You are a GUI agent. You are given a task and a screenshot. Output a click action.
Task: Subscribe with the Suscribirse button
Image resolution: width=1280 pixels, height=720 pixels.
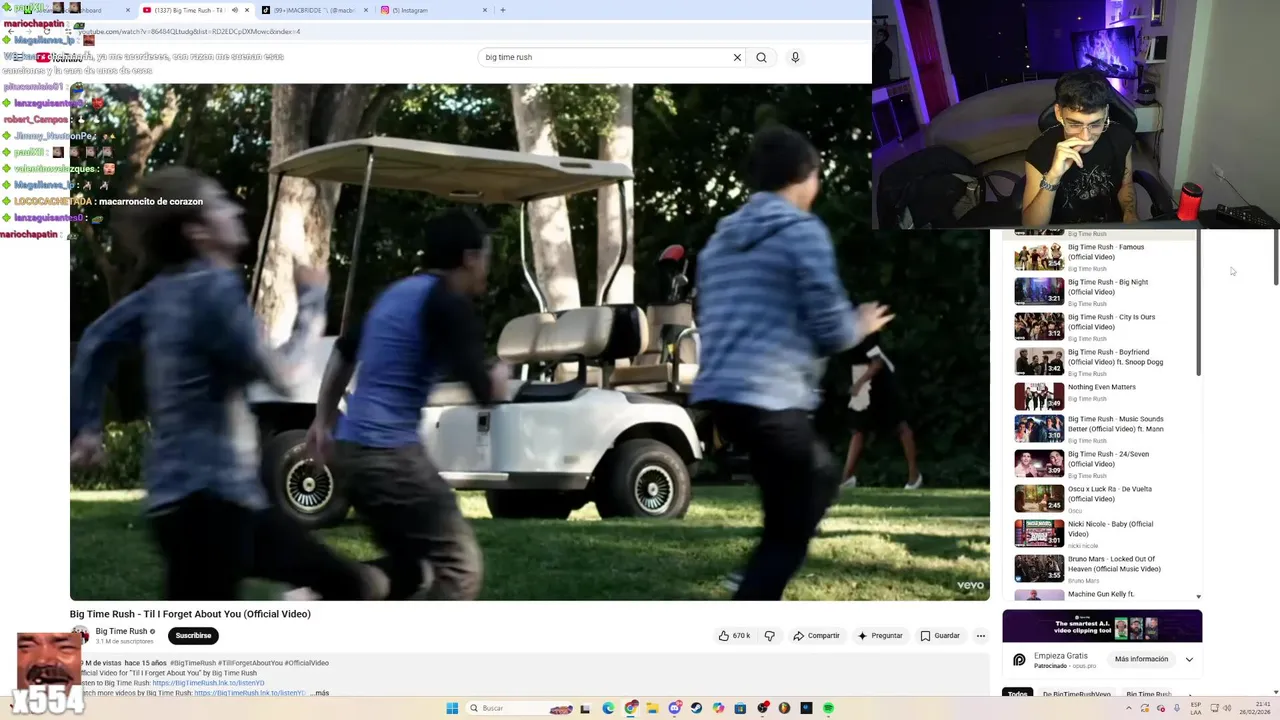coord(193,636)
